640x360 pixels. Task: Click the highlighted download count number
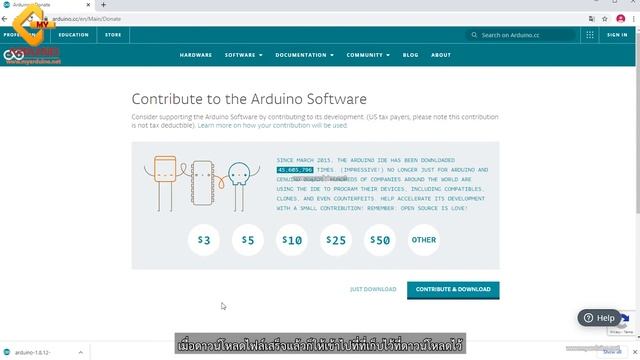point(295,170)
